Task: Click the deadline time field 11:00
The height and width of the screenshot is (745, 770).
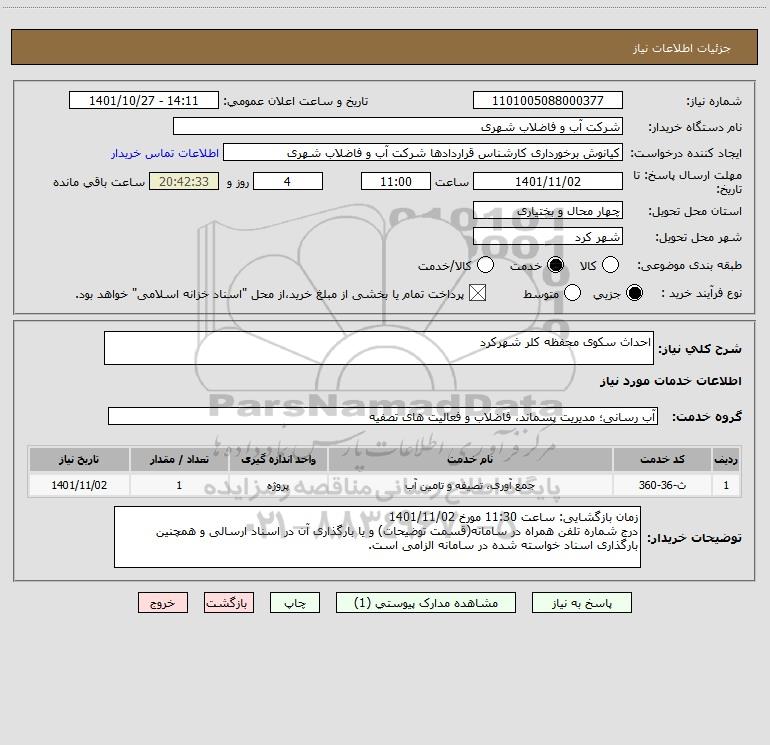Action: pos(396,181)
